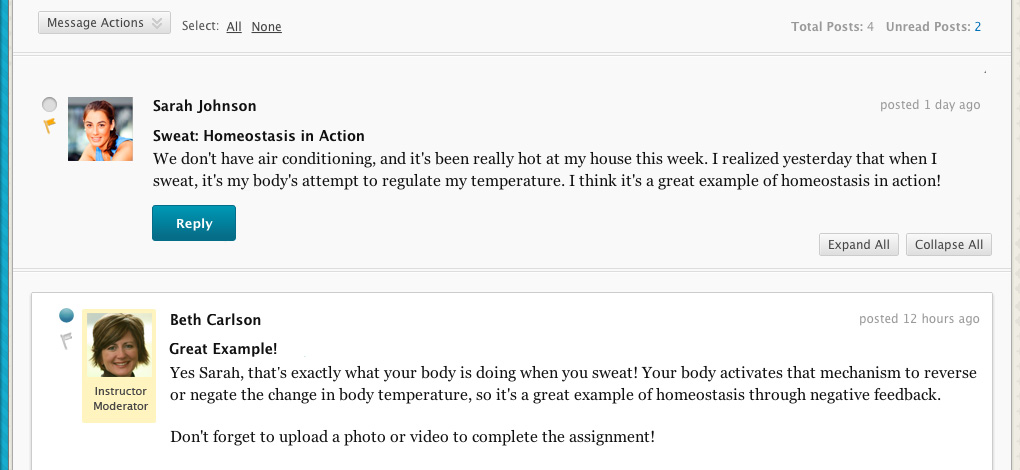Click the None selection link
The height and width of the screenshot is (470, 1020).
coord(266,27)
